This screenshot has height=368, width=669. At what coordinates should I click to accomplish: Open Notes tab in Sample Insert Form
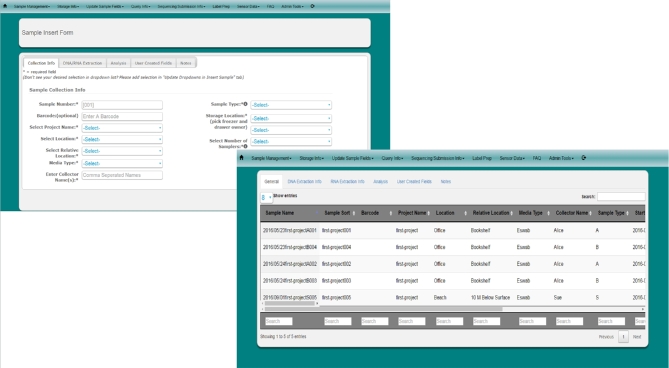click(x=186, y=63)
